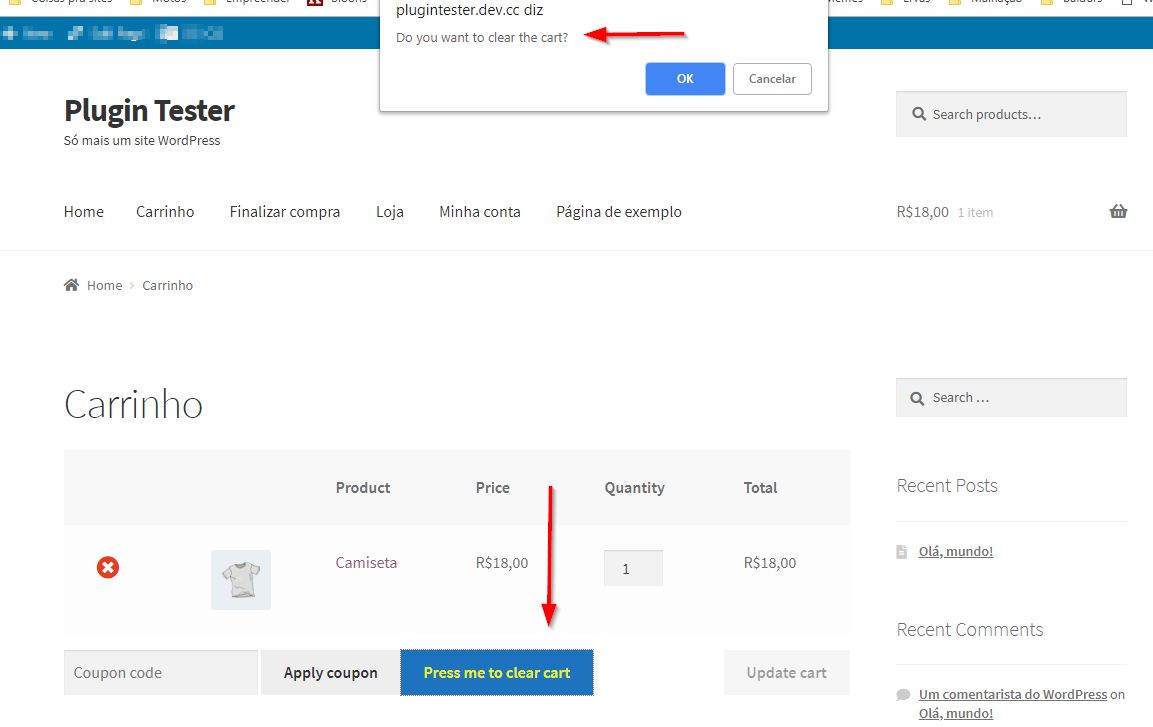Go to the Home menu item
The width and height of the screenshot is (1153, 727).
[x=84, y=212]
